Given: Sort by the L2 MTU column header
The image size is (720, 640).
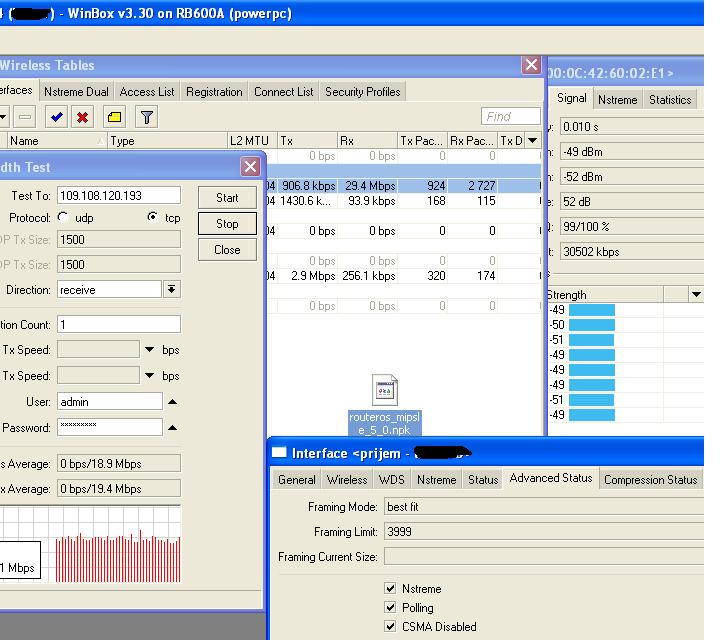Looking at the screenshot, I should 252,140.
